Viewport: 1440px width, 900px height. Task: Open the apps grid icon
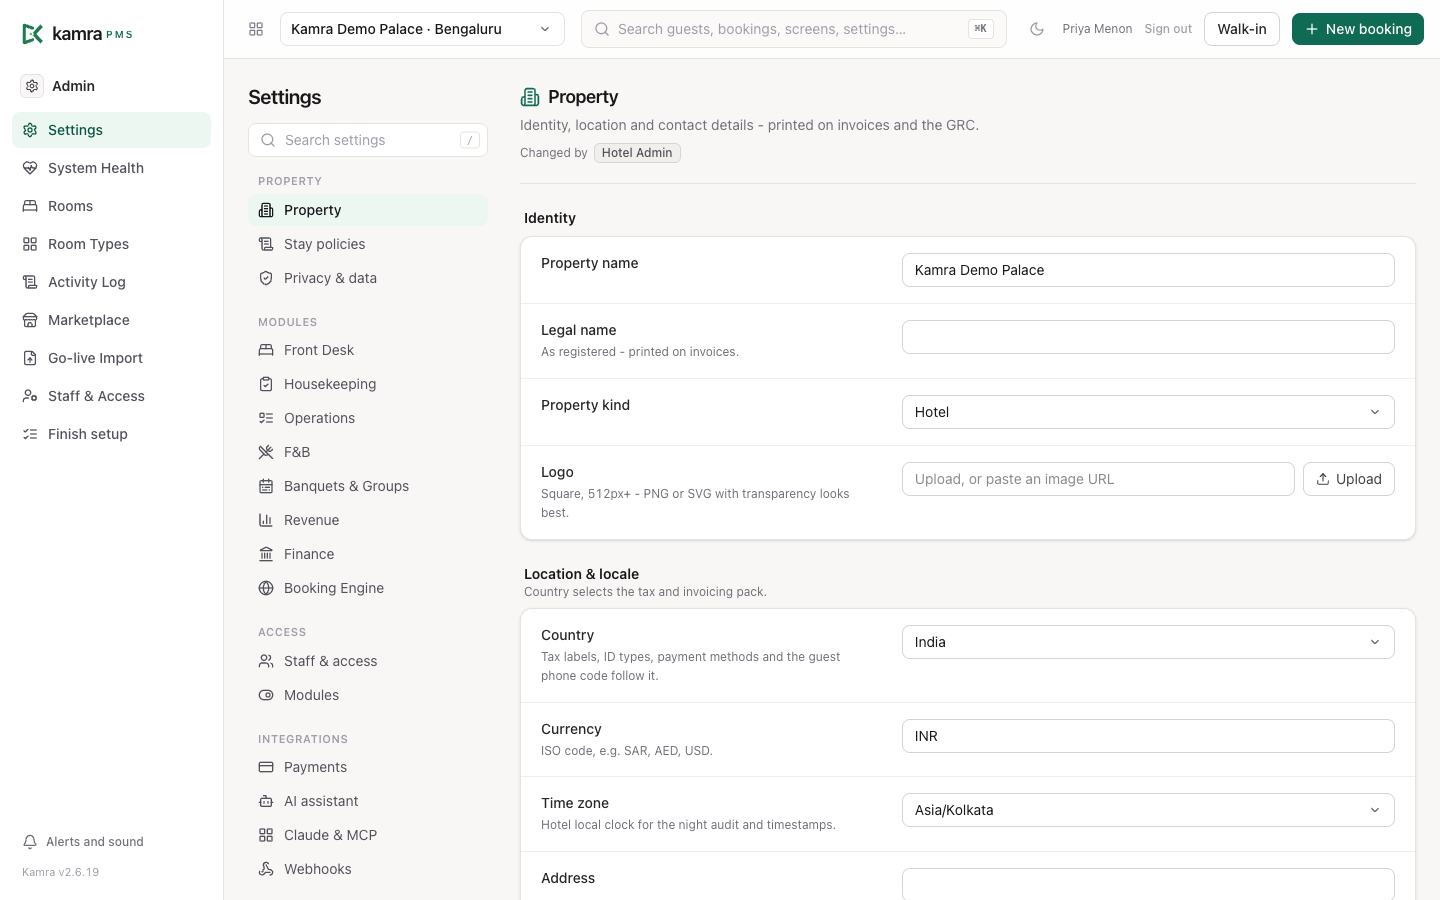tap(256, 29)
